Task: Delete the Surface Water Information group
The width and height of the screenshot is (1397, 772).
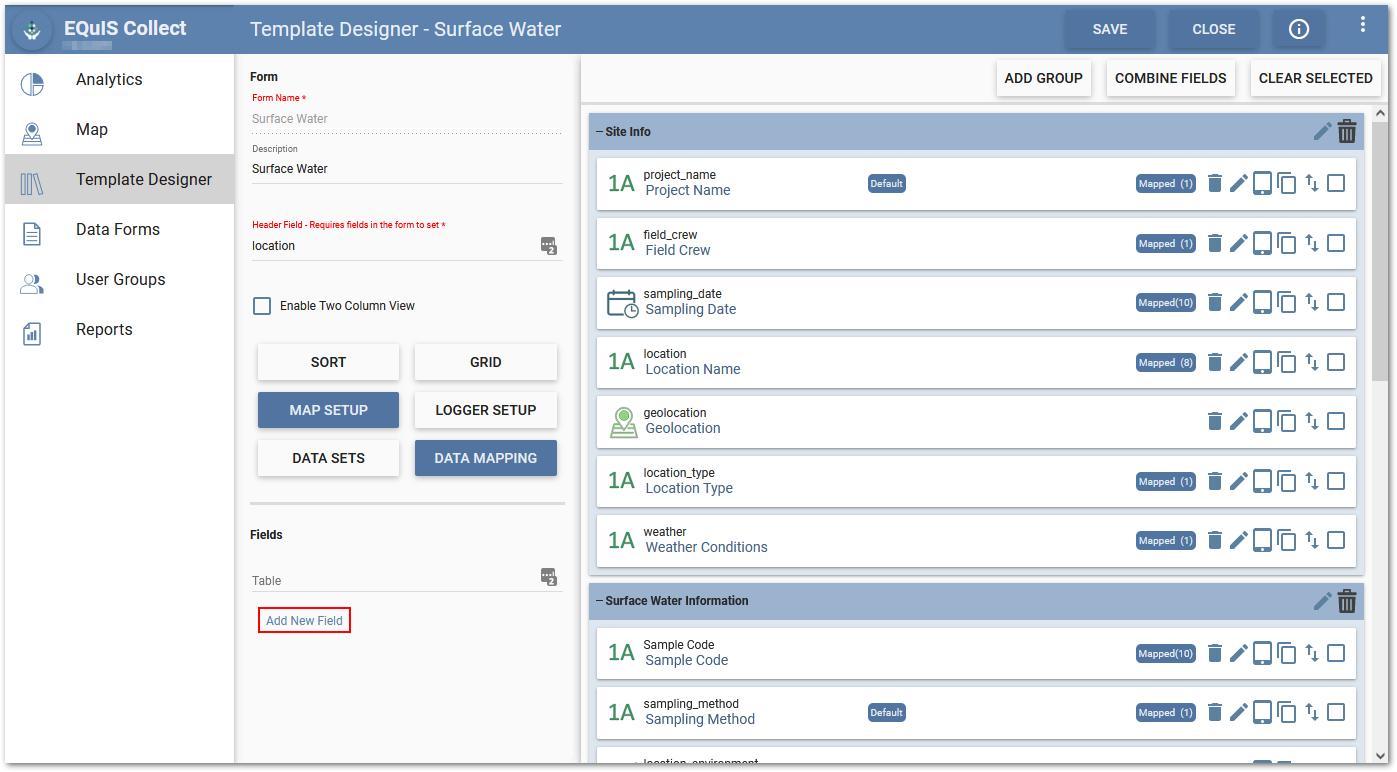Action: (1347, 601)
